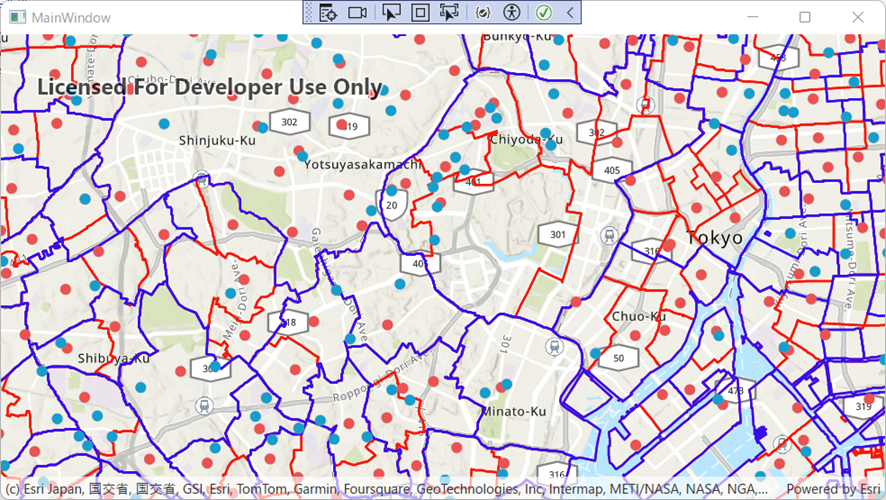Click the Esri Japan attribution text
886x500 pixels.
point(43,489)
